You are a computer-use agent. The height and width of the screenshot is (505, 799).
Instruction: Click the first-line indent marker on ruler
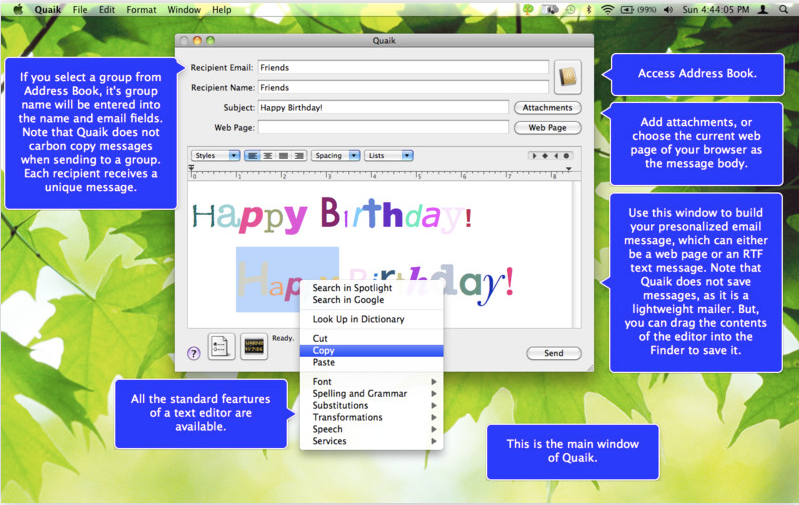click(x=192, y=167)
